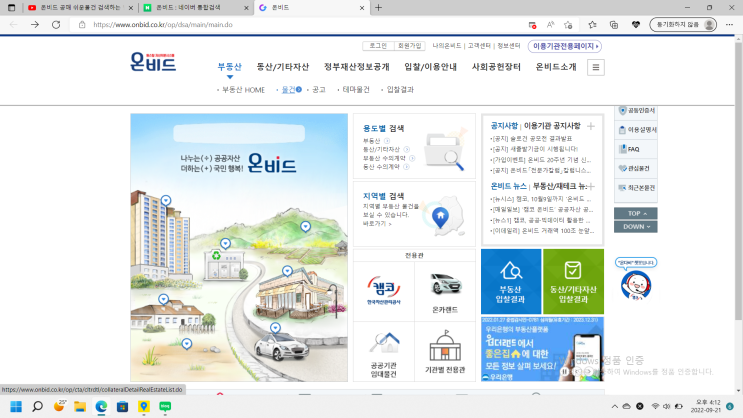Jump to page top with TOP button
Viewport: 743px width, 418px height.
[x=636, y=213]
